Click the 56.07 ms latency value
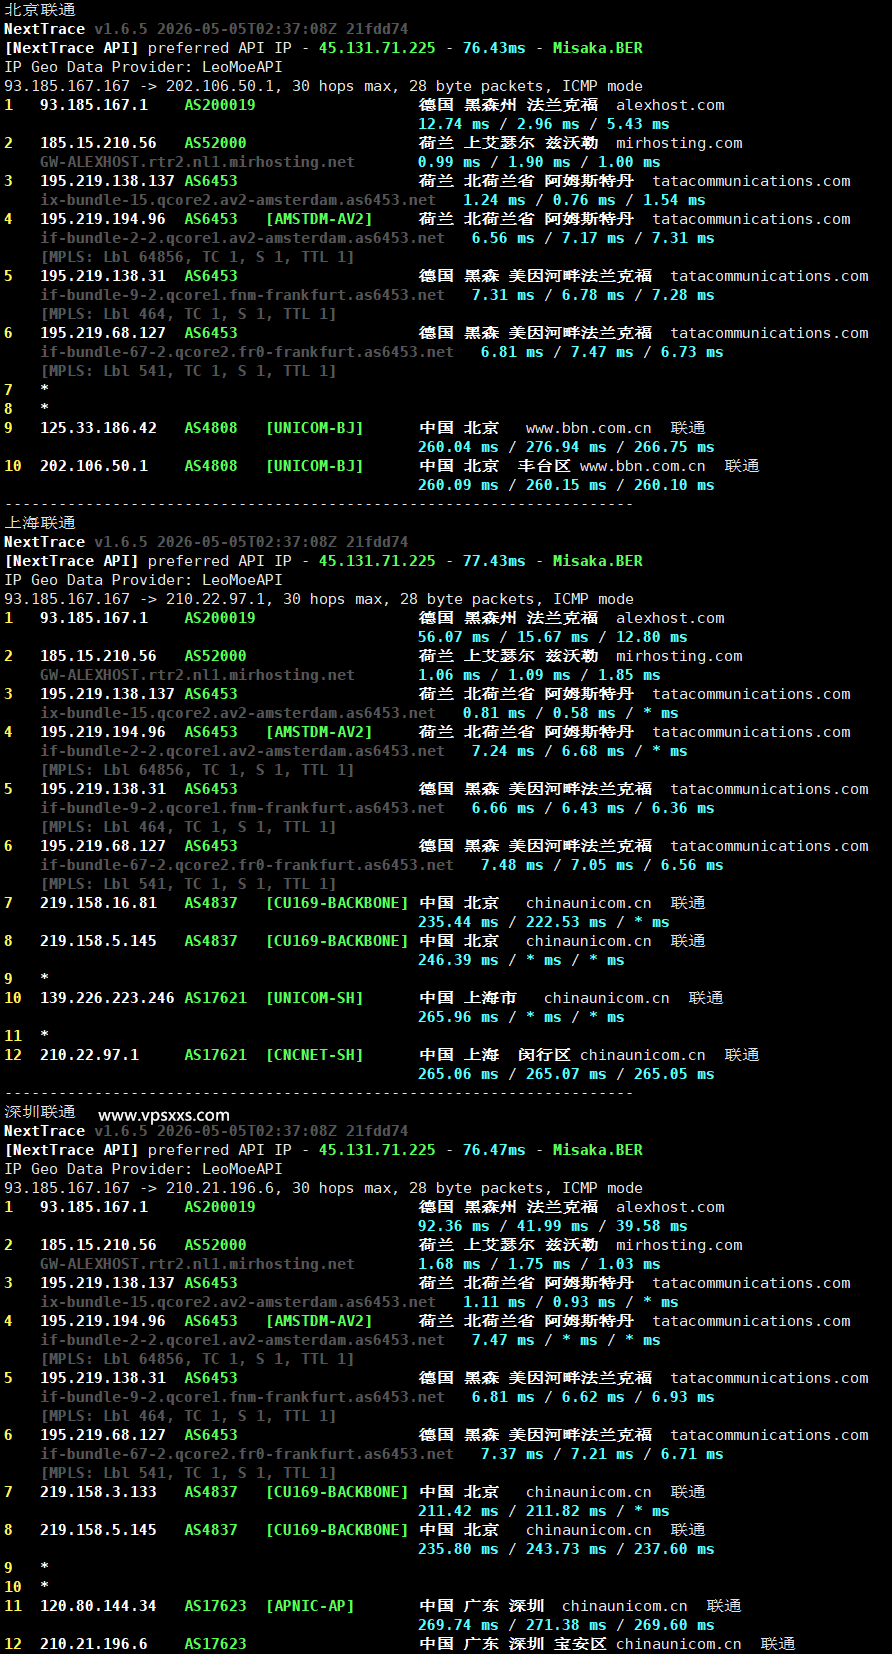Viewport: 892px width, 1654px height. [454, 637]
